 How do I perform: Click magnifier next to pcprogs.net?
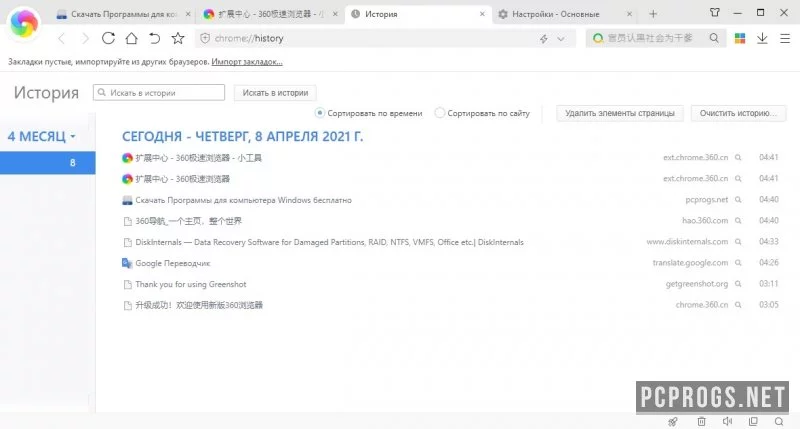(738, 199)
